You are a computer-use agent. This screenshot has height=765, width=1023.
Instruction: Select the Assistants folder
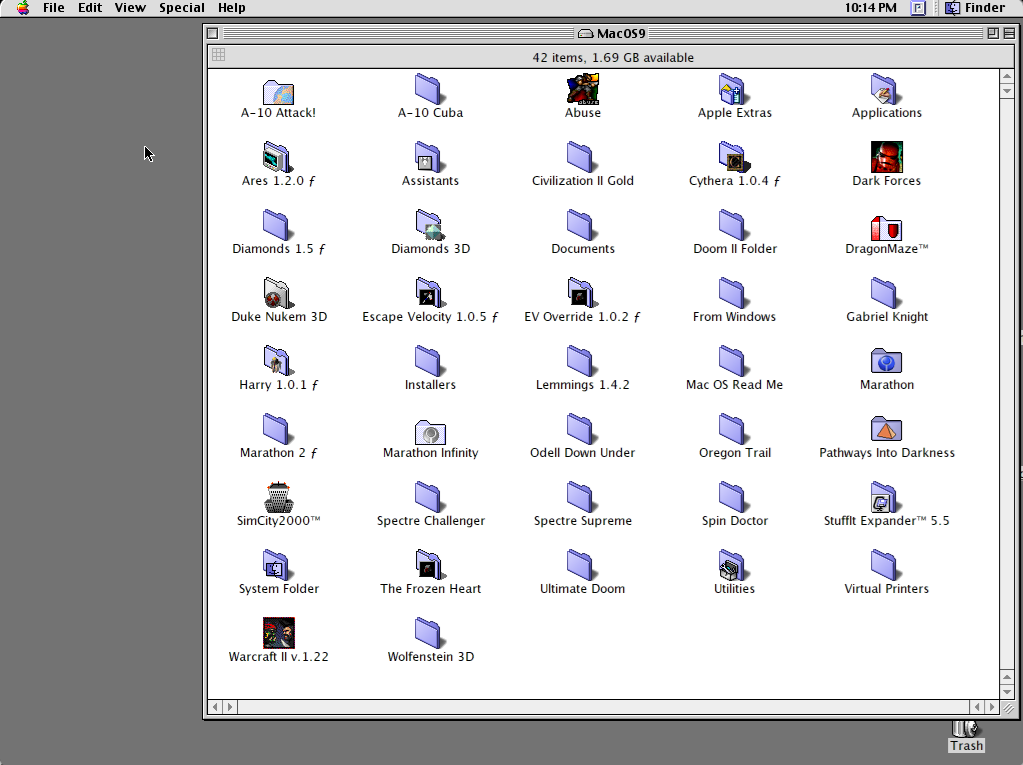(429, 157)
